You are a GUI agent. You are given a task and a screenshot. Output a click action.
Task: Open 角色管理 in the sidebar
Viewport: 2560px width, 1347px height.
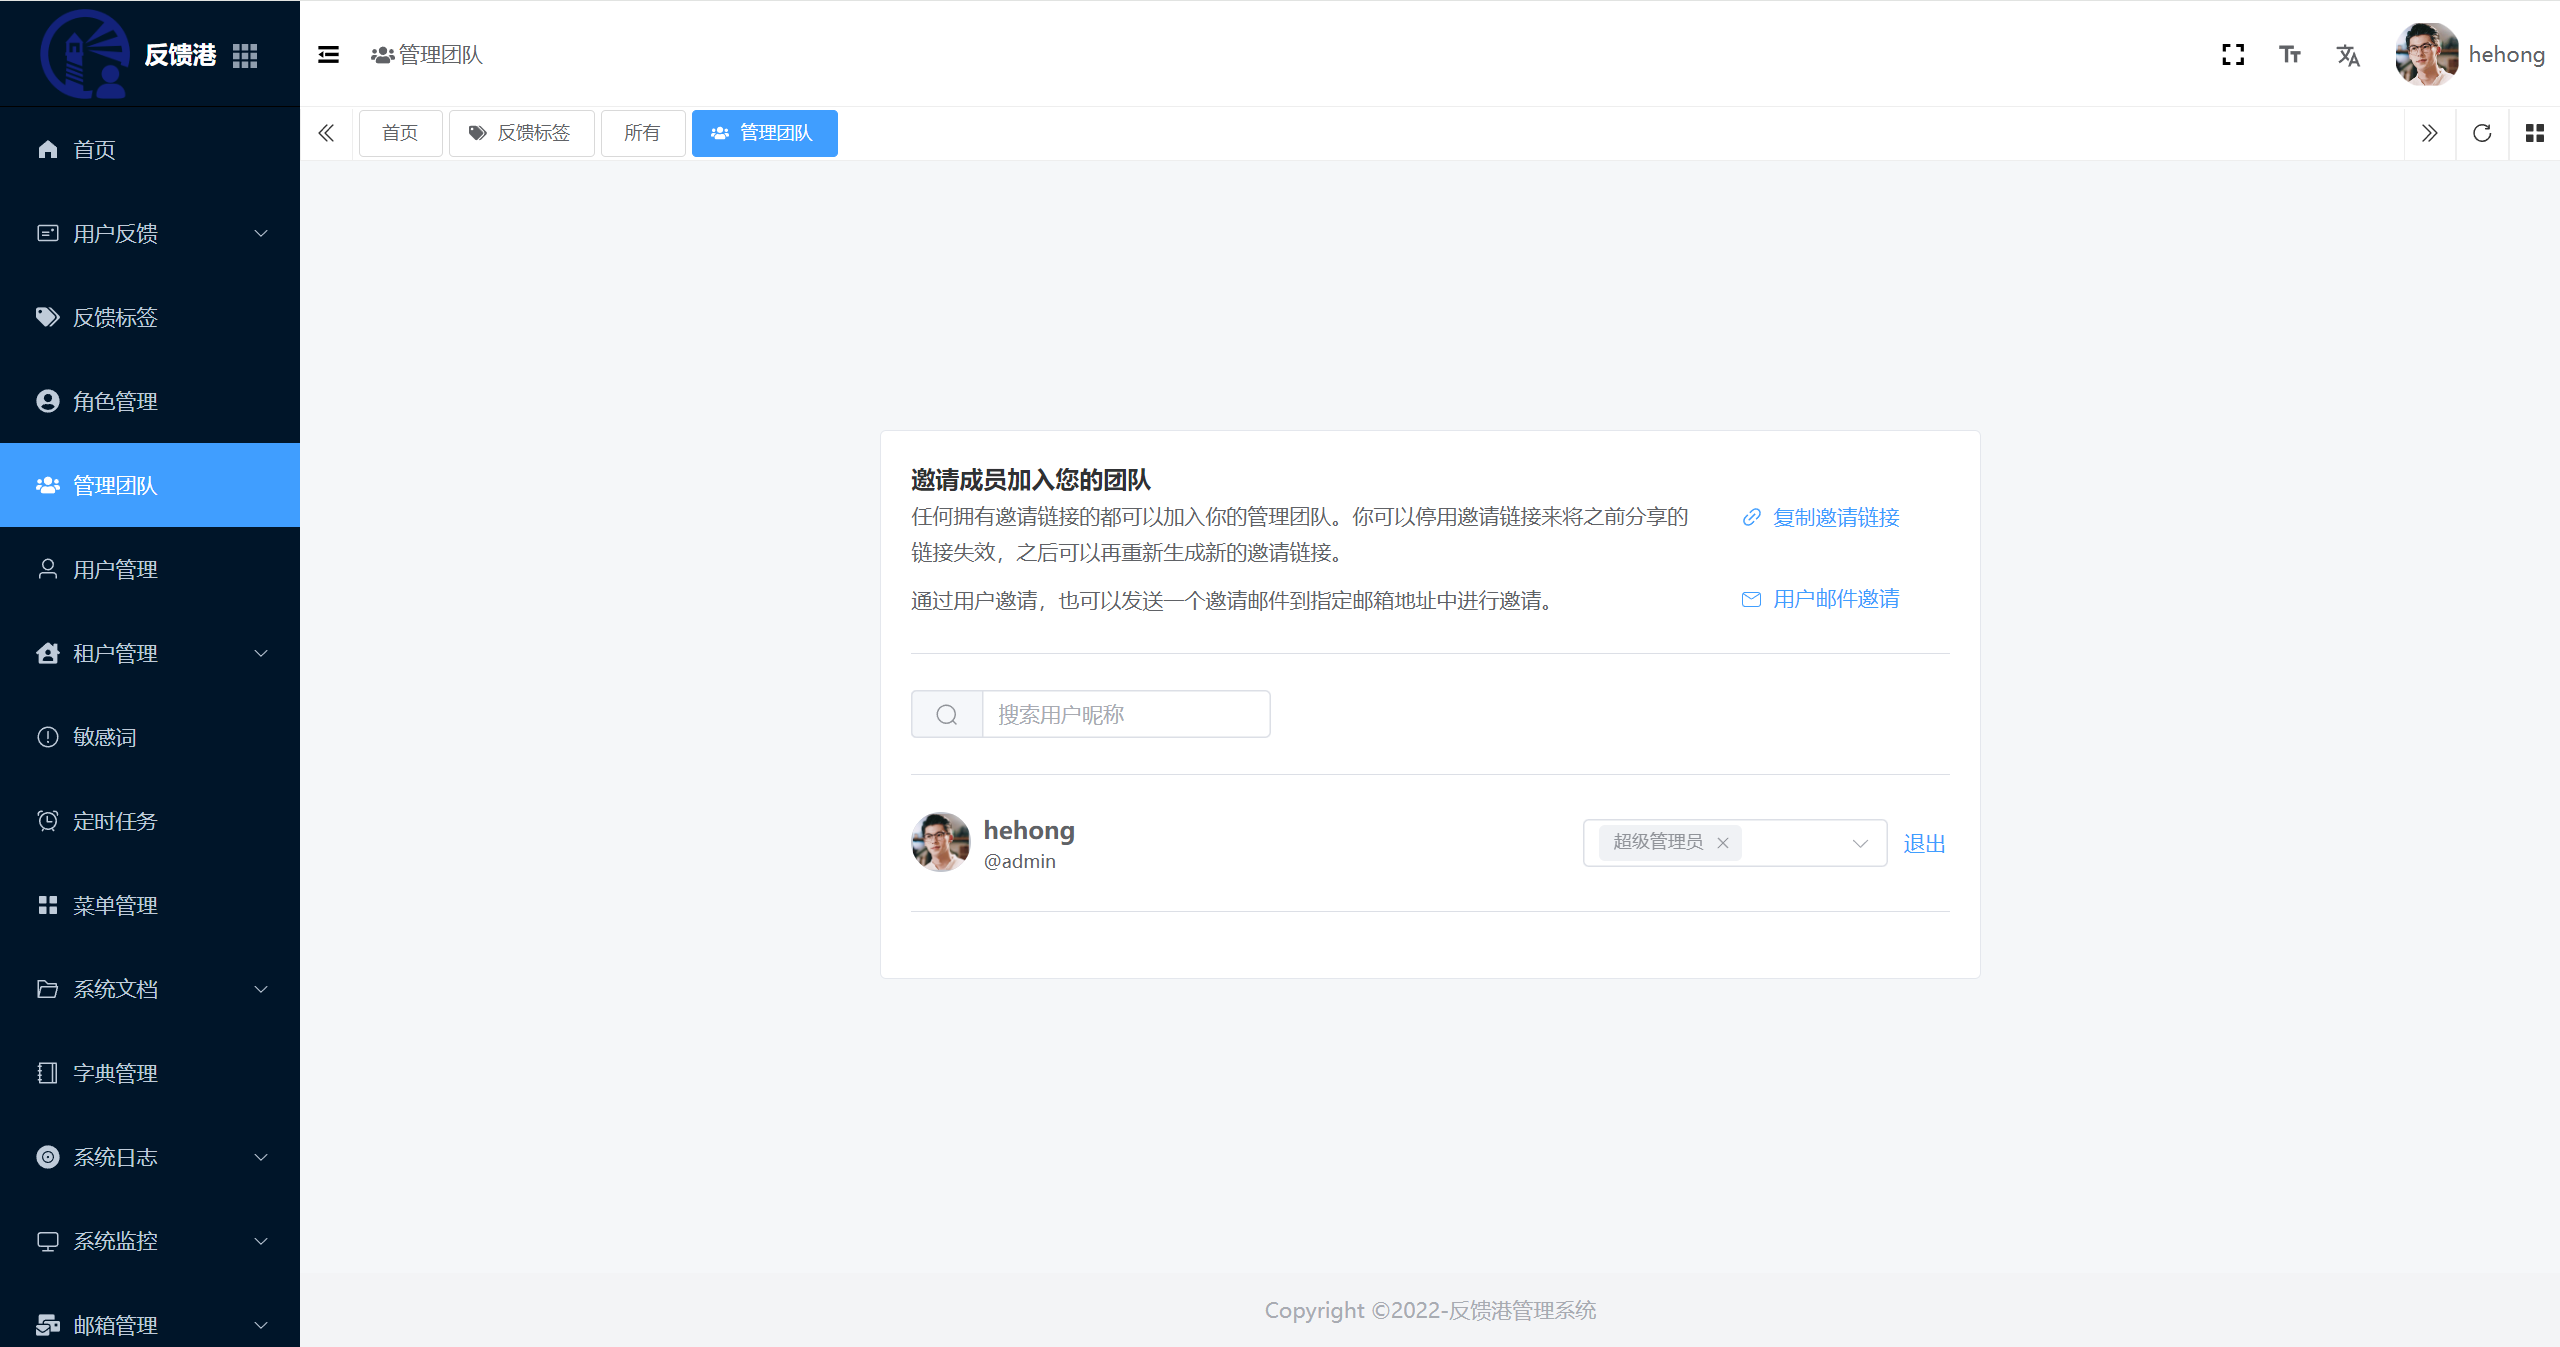150,401
